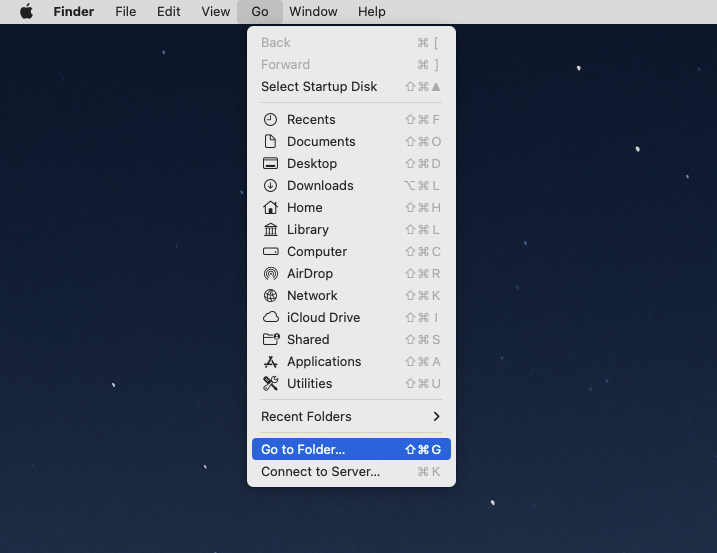Screen dimensions: 717x553
Task: Open the Edit menu
Action: coord(168,11)
